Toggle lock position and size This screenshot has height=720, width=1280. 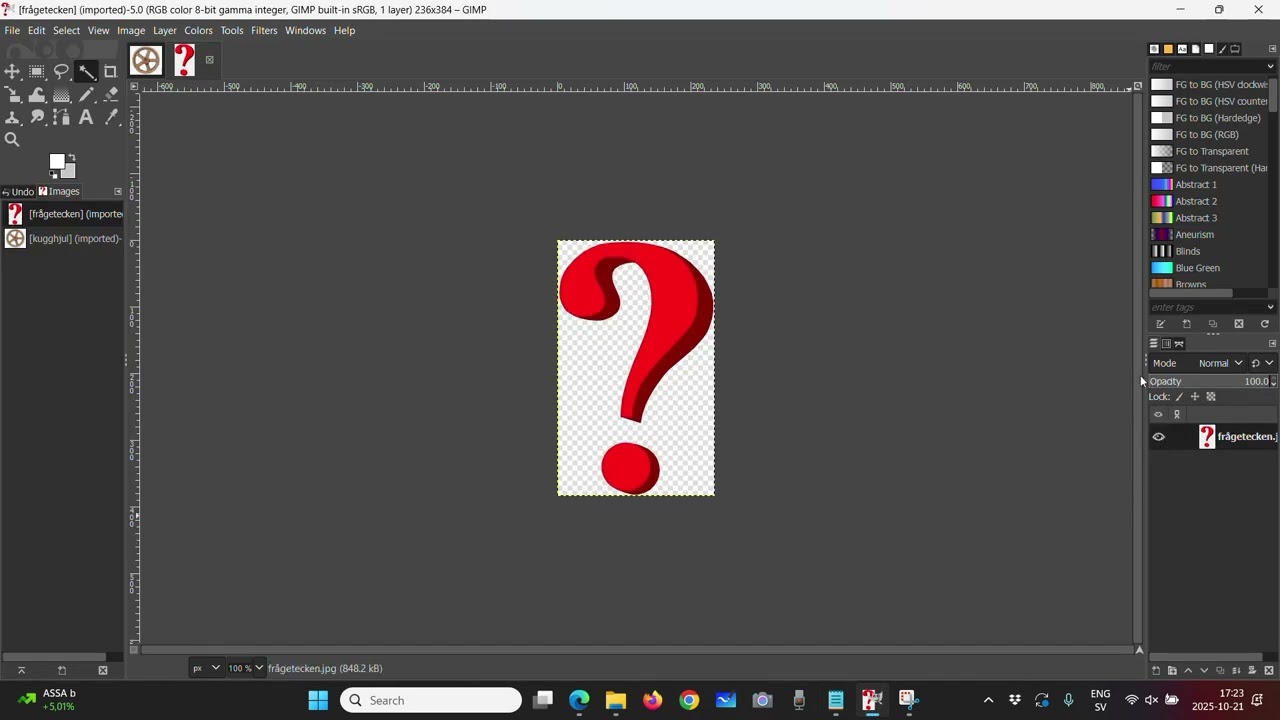pyautogui.click(x=1194, y=397)
